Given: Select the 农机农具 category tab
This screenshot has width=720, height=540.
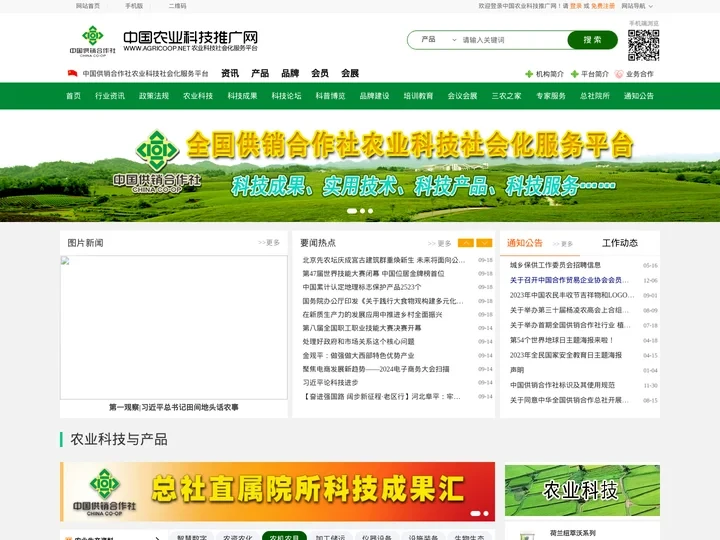Looking at the screenshot, I should (284, 536).
